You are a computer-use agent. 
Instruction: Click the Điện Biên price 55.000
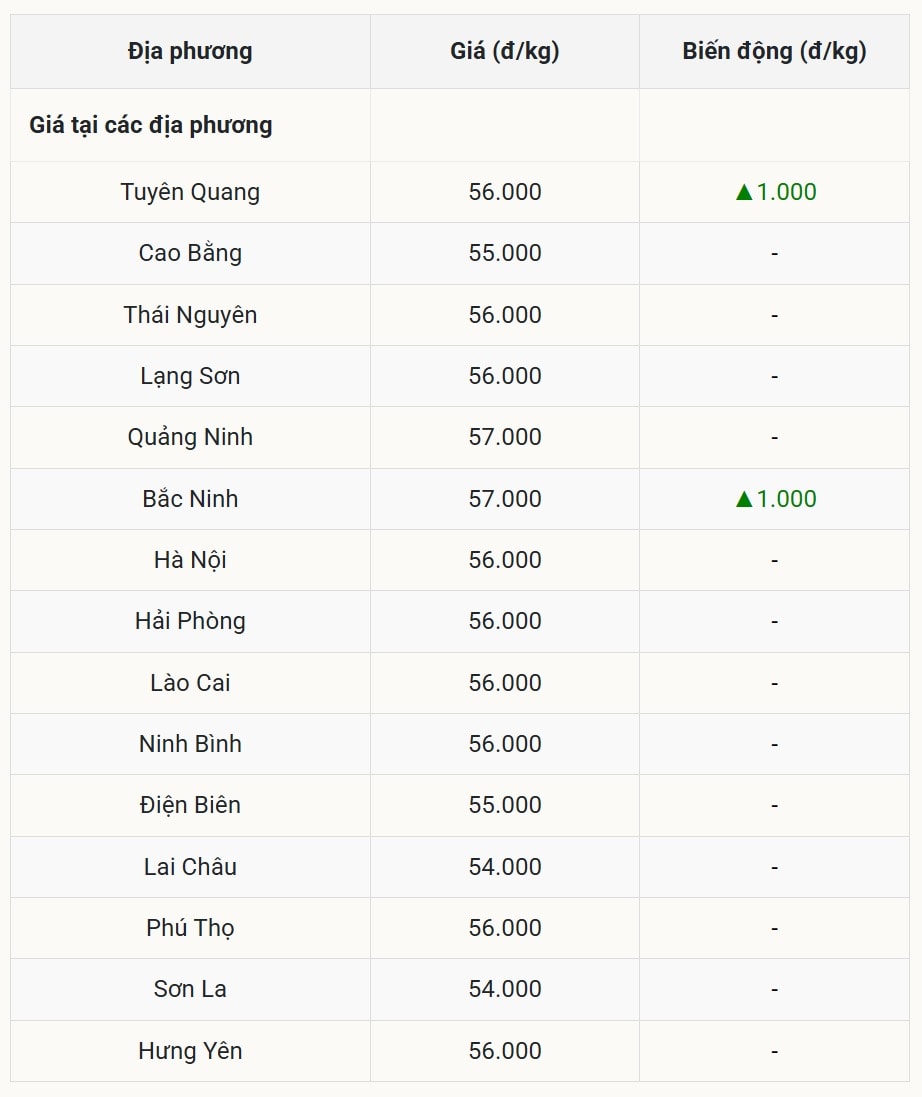505,805
